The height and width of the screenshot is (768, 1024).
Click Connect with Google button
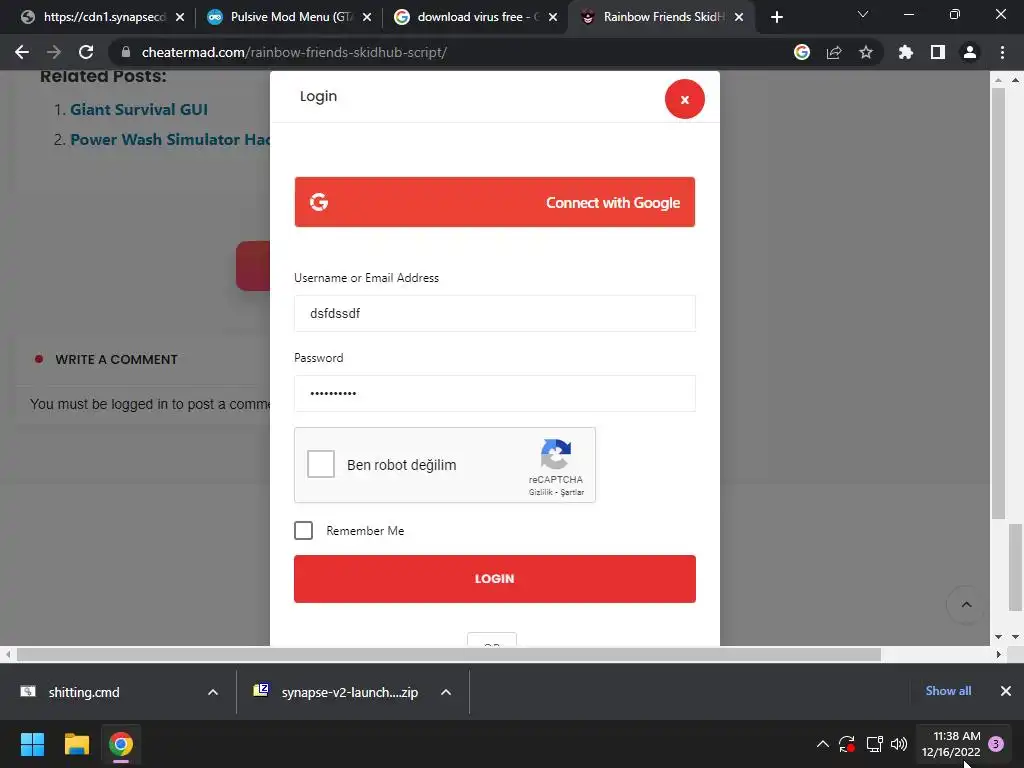pyautogui.click(x=494, y=202)
